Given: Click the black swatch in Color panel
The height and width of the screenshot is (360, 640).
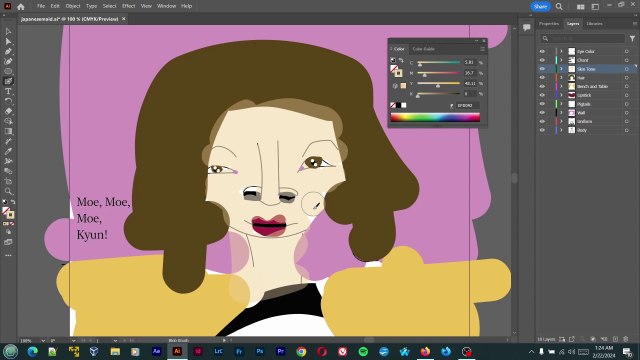Looking at the screenshot, I should tap(398, 105).
